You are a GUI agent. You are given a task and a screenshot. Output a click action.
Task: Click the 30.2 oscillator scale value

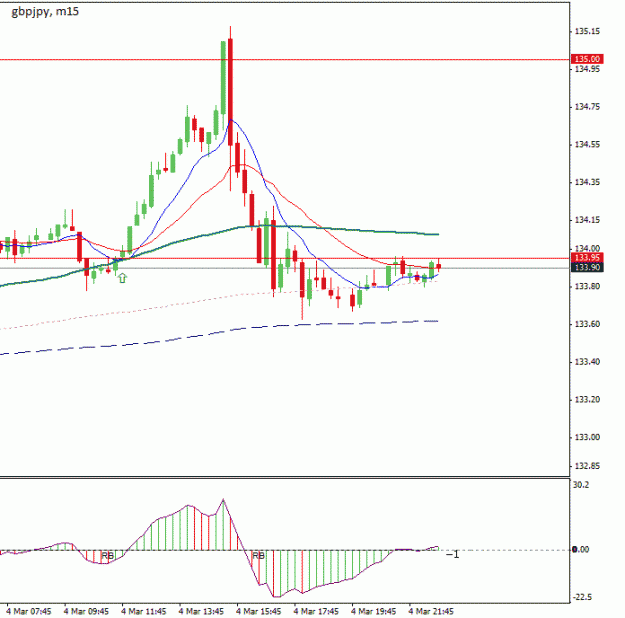[x=580, y=485]
